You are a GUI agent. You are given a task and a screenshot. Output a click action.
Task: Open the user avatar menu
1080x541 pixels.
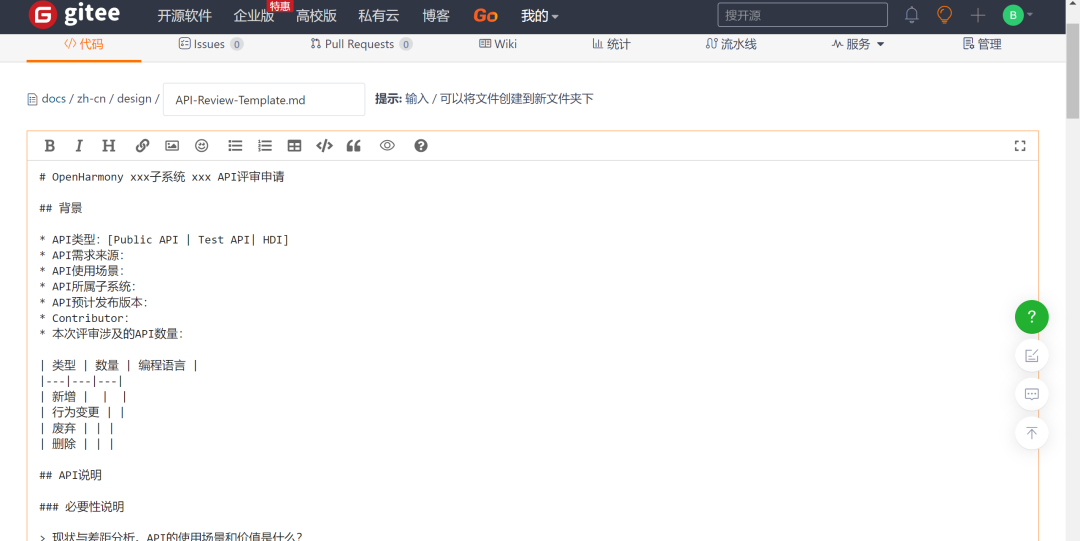1017,14
